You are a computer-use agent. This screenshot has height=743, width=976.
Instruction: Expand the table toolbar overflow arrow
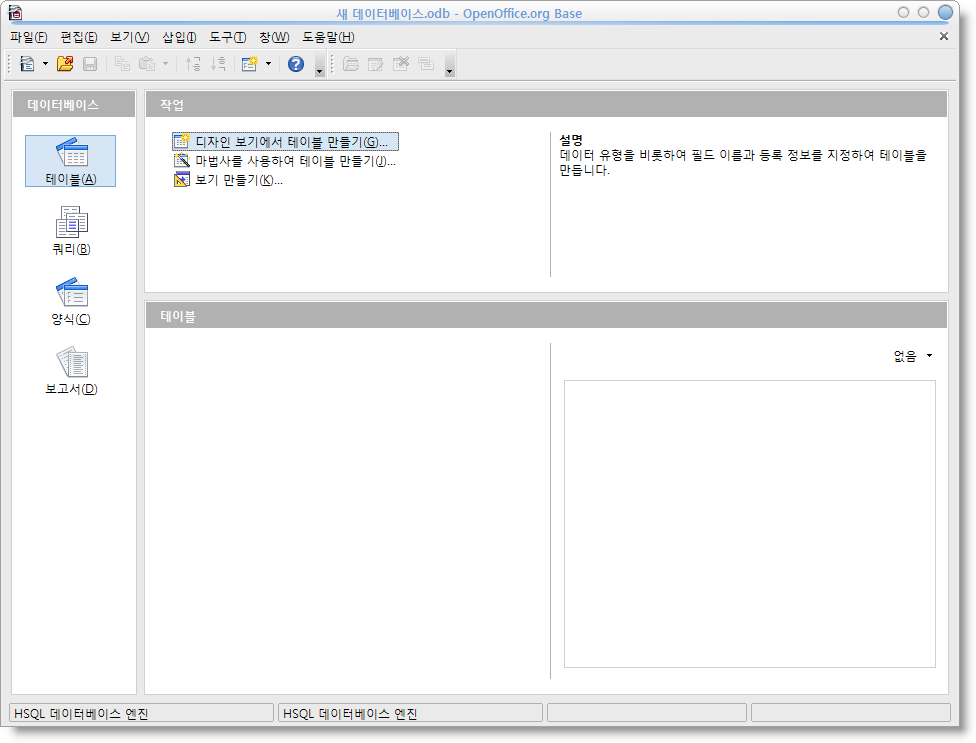point(449,65)
